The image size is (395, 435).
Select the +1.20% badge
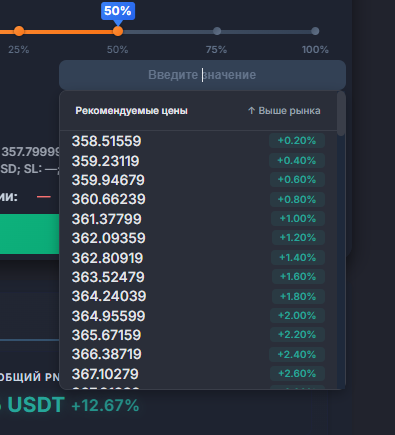coord(298,238)
